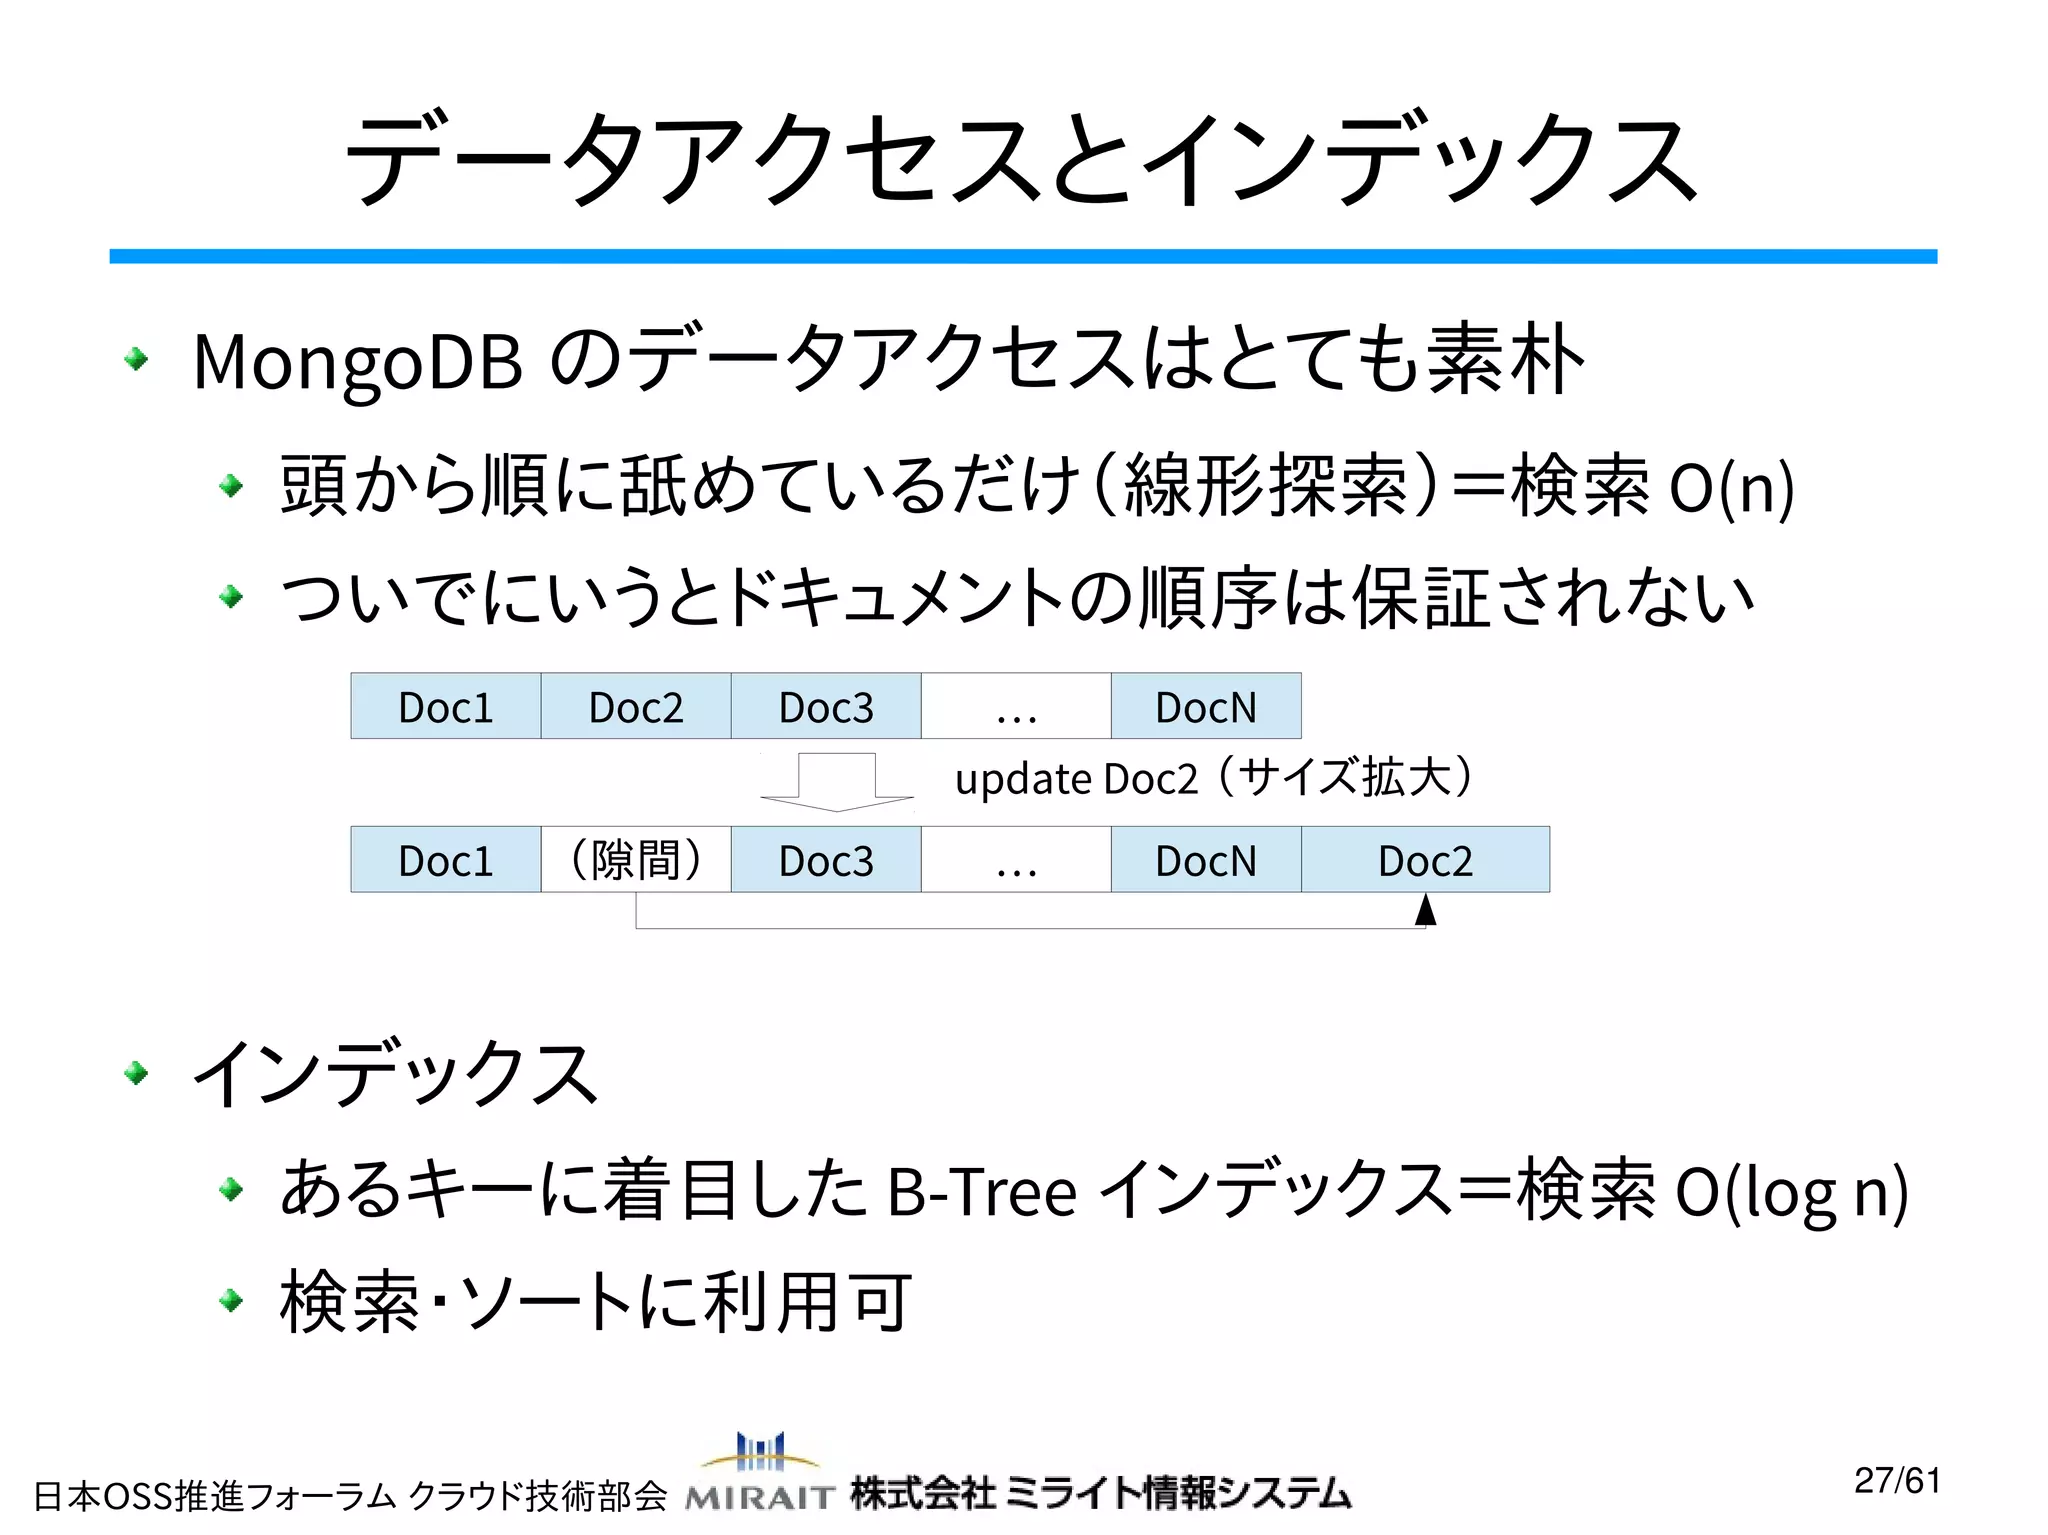Viewport: 2048px width, 1535px height.
Task: Click the Doc1 cell in top row
Action: pos(446,706)
